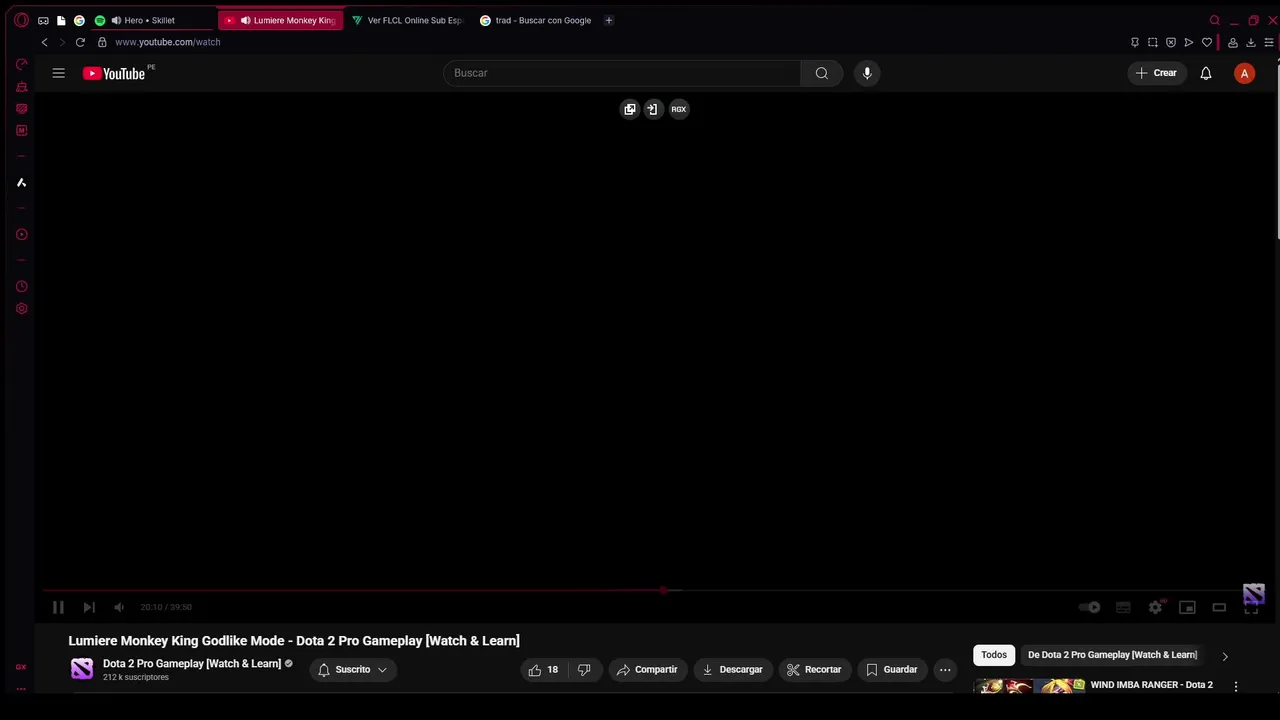Screen dimensions: 1280x720
Task: Open Dota 2 Pro Gameplay channel avatar
Action: [82, 669]
